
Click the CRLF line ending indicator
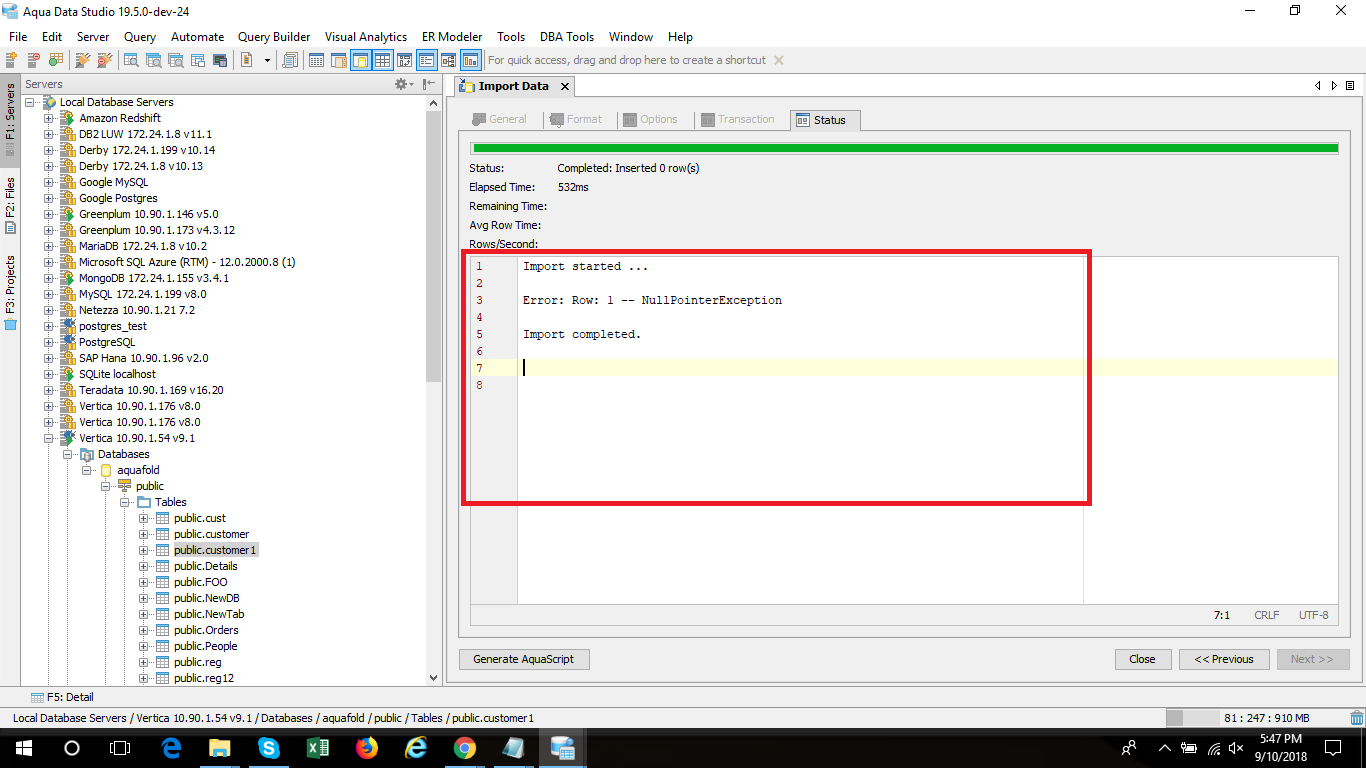[x=1266, y=616]
